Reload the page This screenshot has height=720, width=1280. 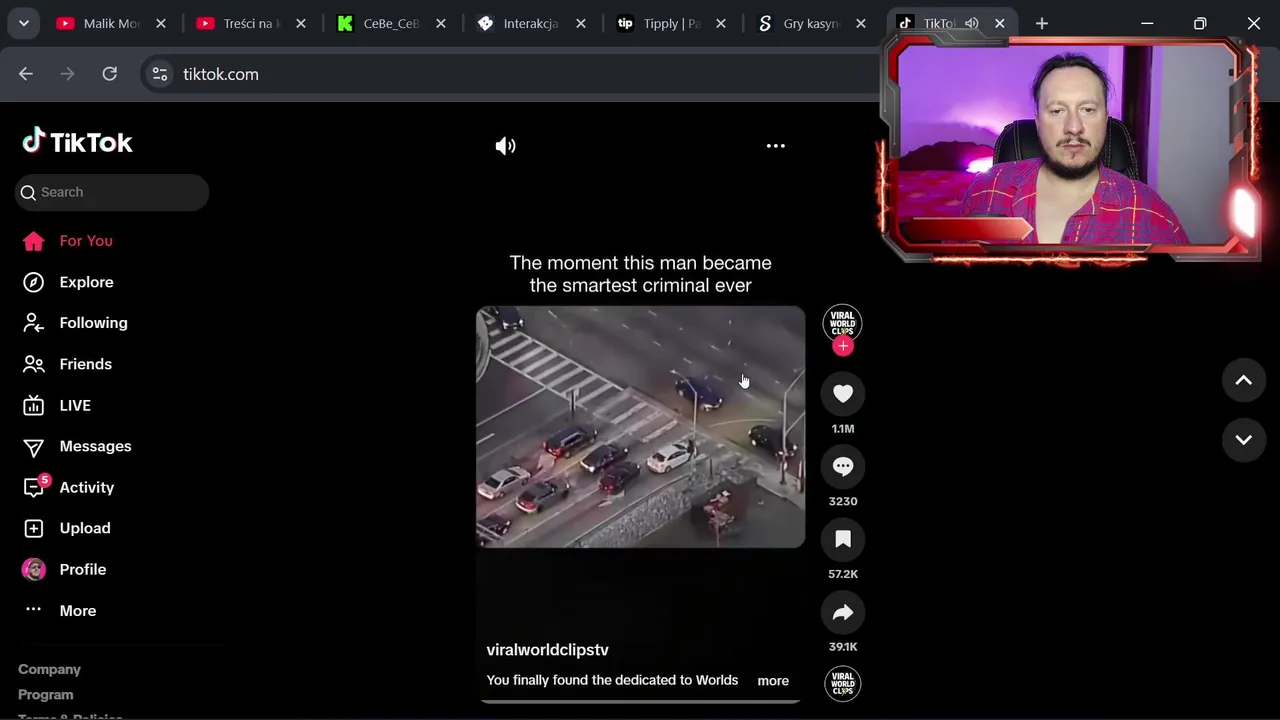click(110, 73)
